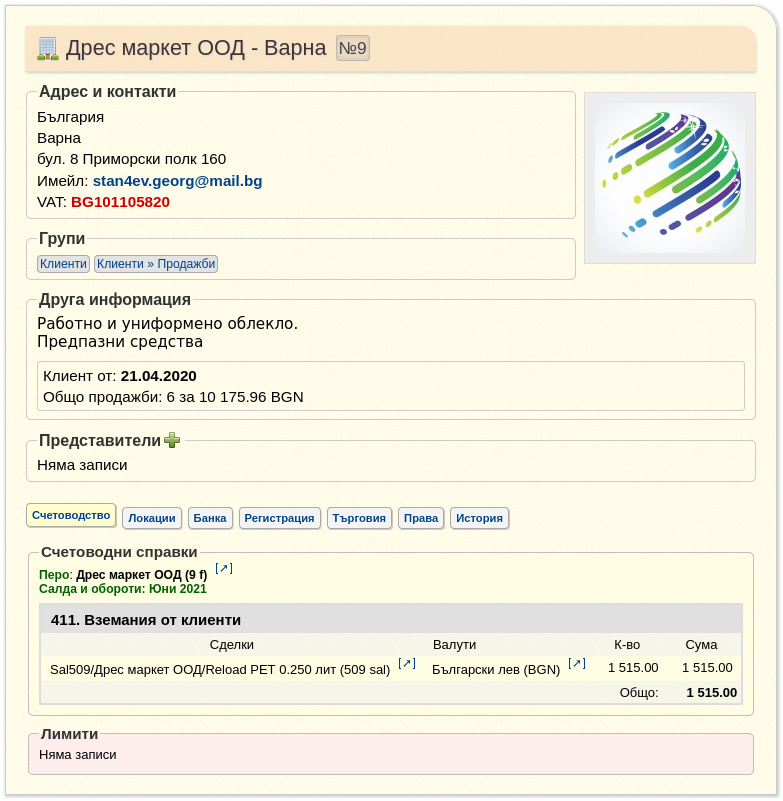Open external link icon after Sal509 deal
The width and height of the screenshot is (783, 801).
point(407,663)
